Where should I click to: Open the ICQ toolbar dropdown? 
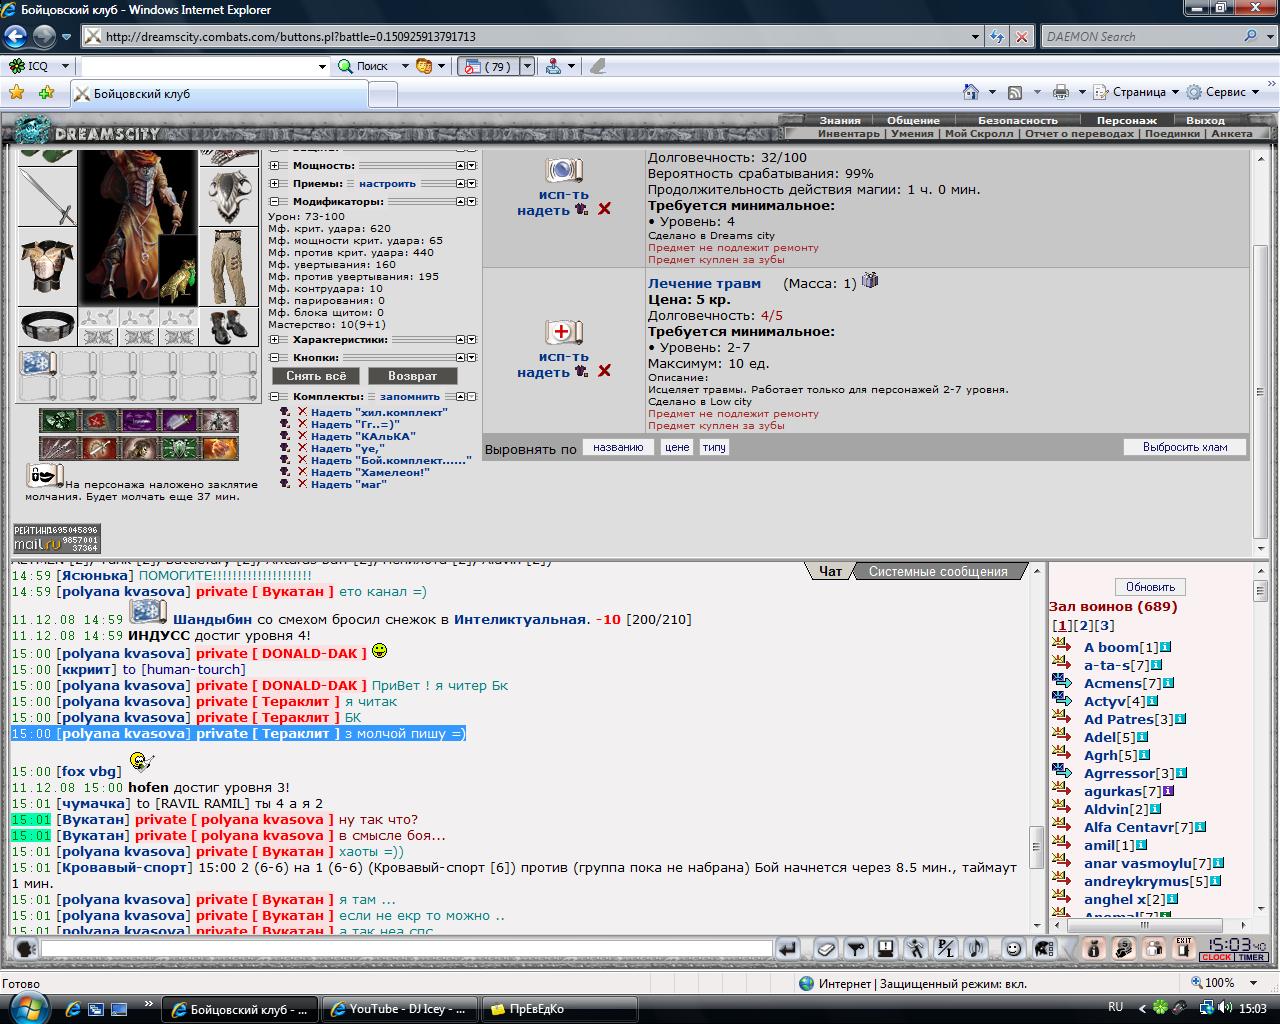[x=65, y=66]
